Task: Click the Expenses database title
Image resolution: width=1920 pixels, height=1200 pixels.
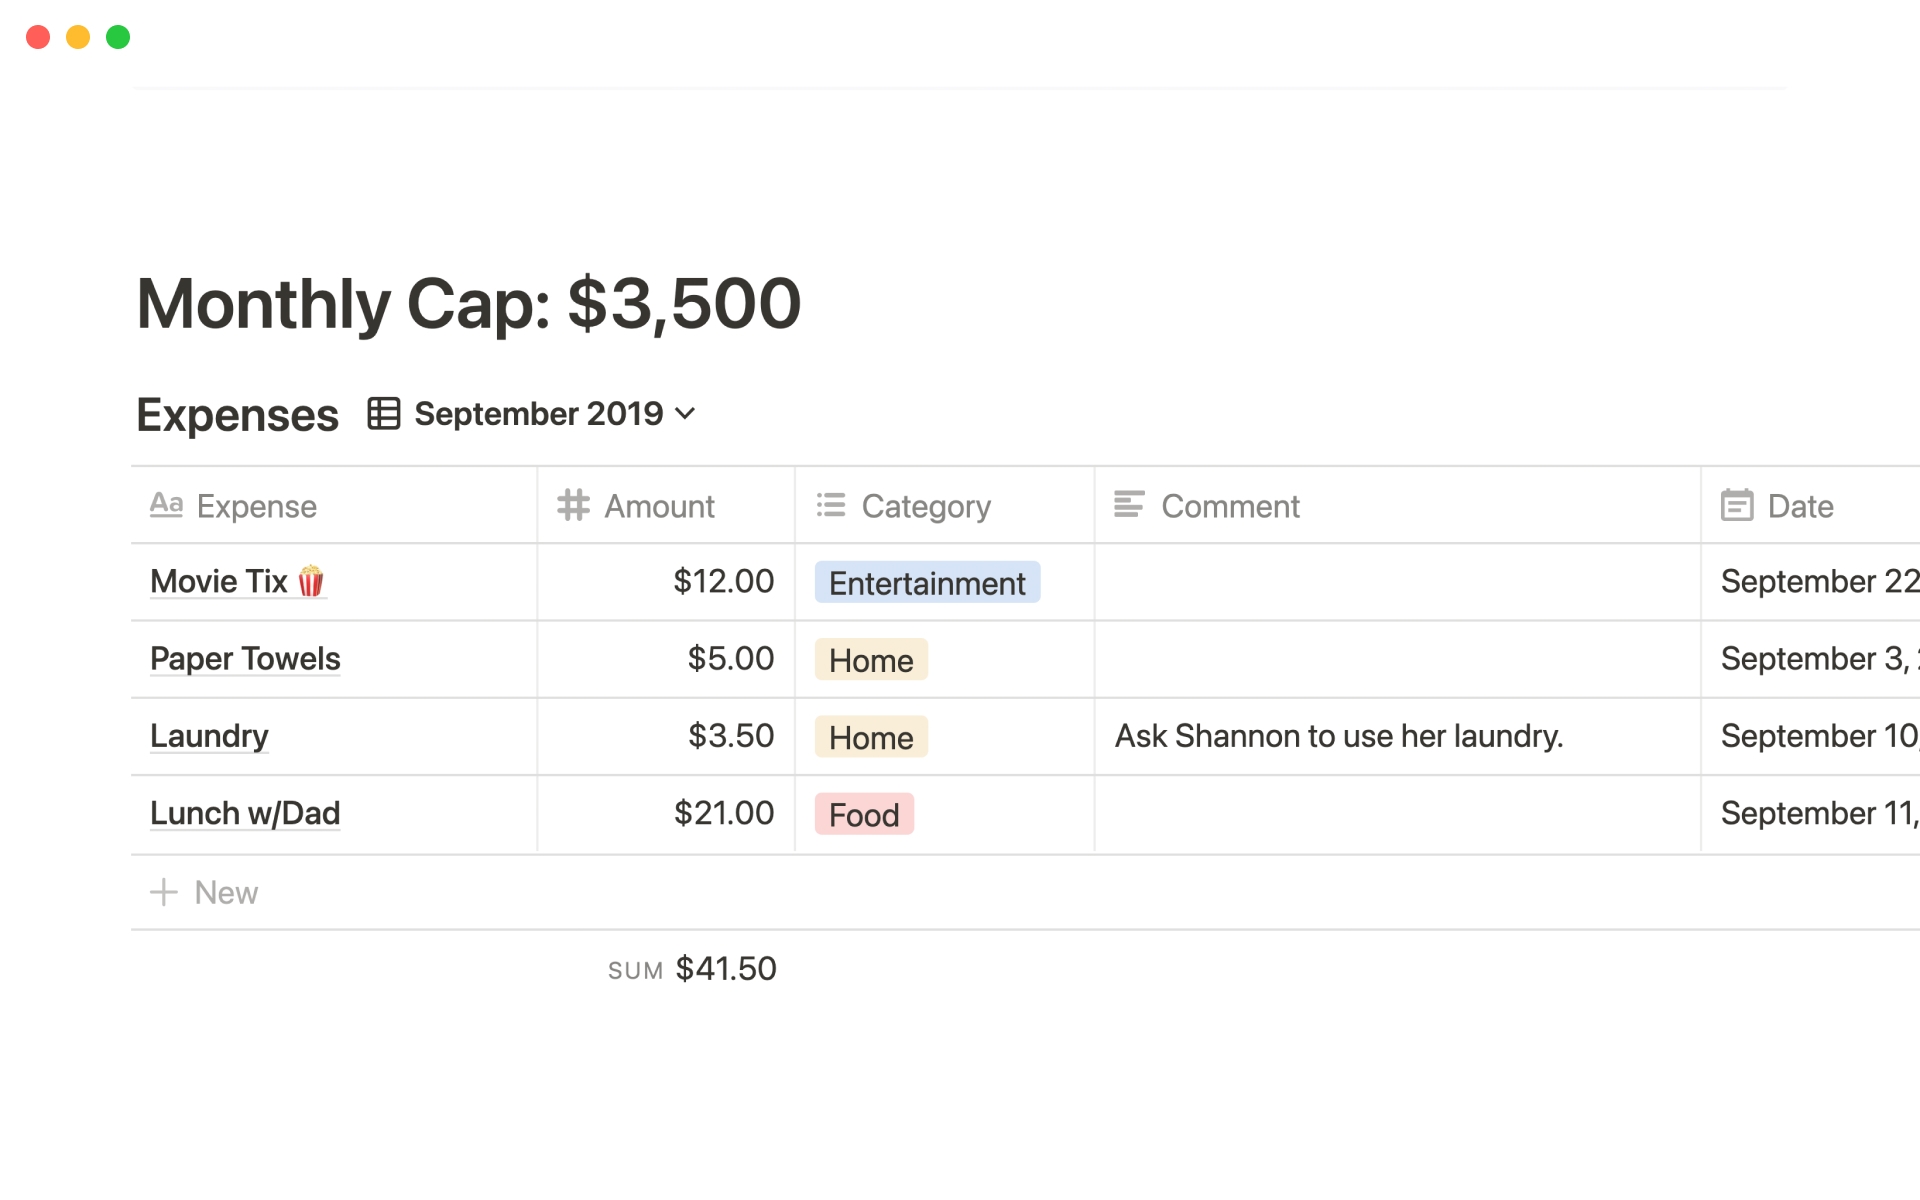Action: click(x=237, y=413)
